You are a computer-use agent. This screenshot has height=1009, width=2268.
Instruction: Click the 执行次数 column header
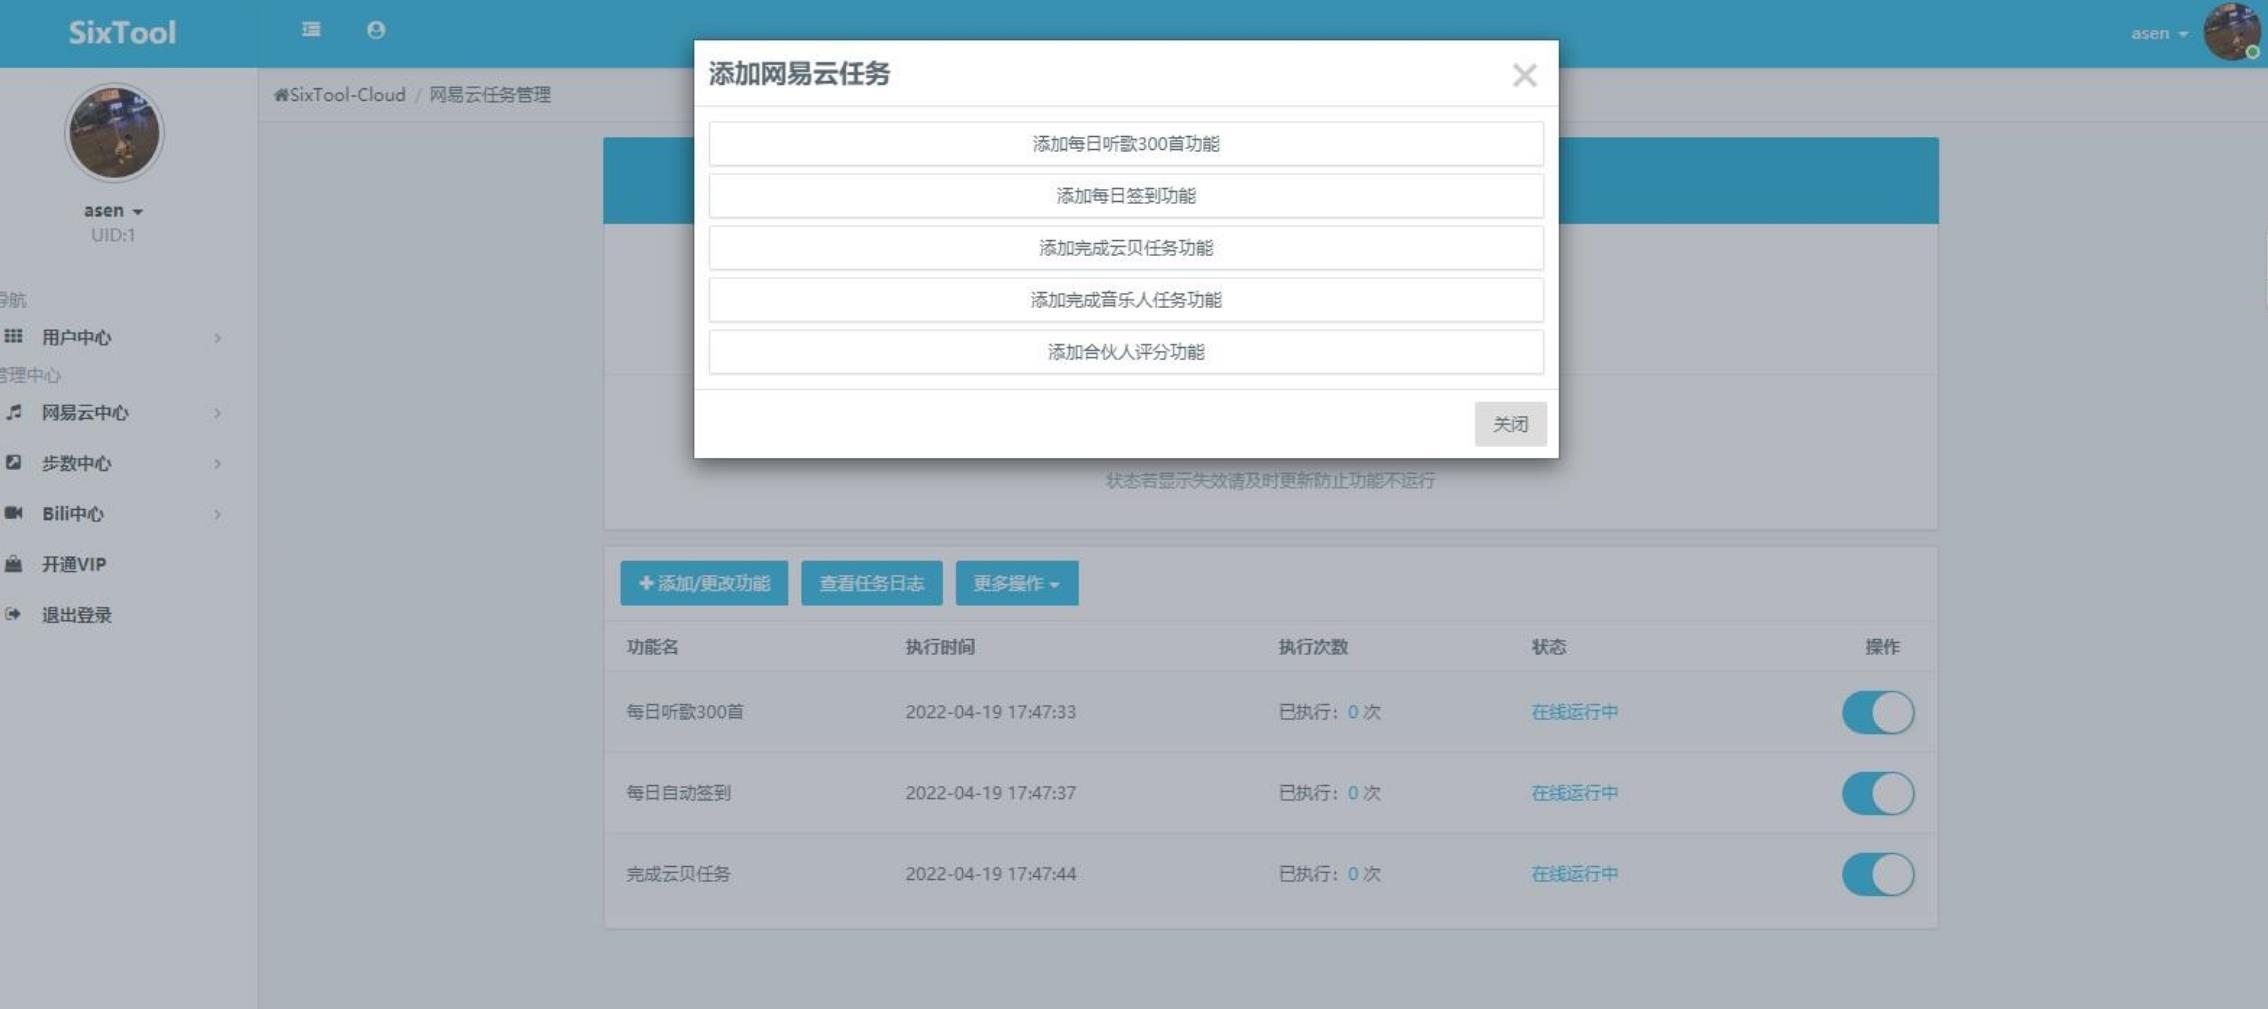[x=1313, y=647]
